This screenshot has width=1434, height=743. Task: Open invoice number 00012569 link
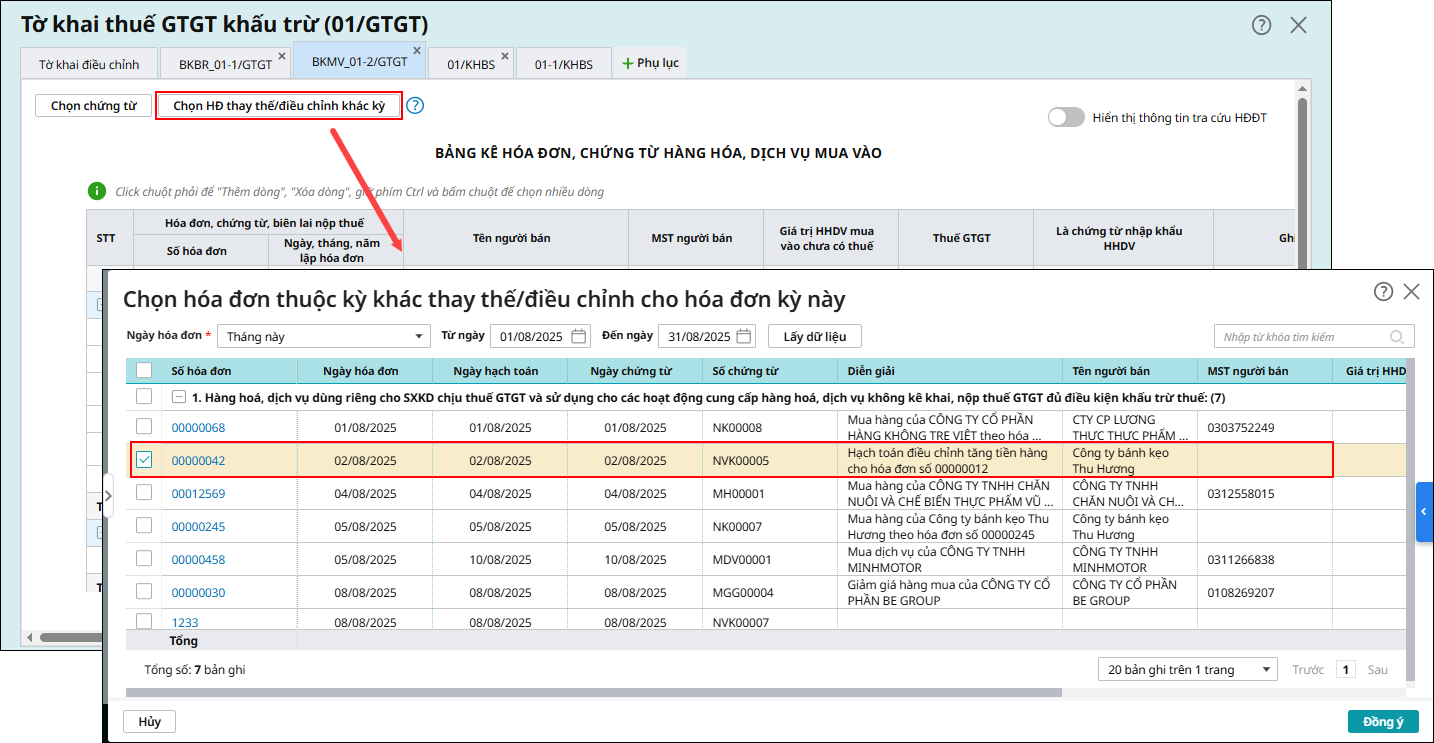[198, 493]
